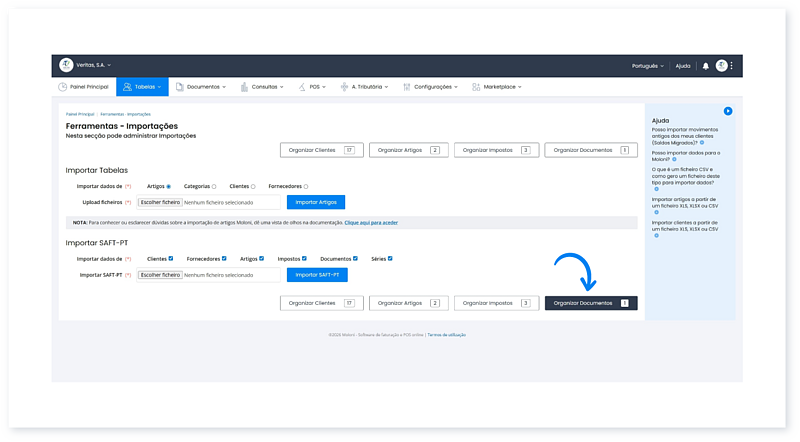Expand the Veritas, S.A. company dropdown
800x442 pixels.
pos(95,66)
